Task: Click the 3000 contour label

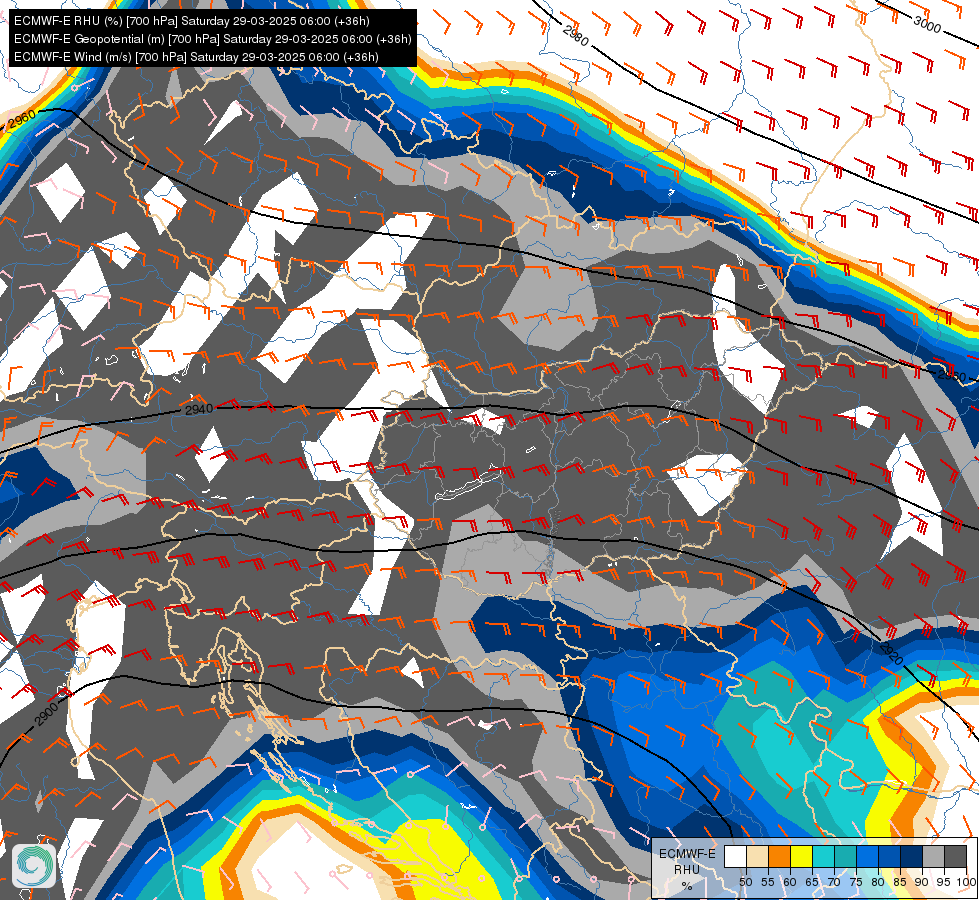Action: (927, 24)
